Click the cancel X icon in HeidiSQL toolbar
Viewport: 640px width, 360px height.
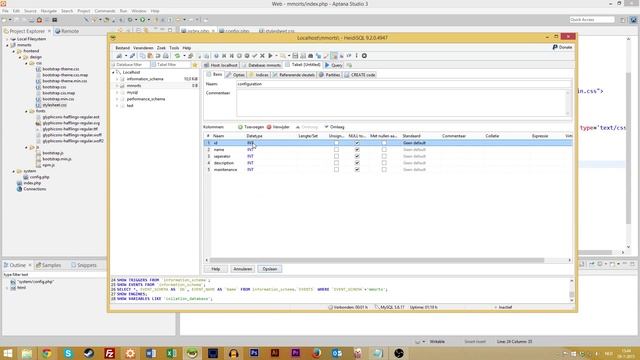262,56
